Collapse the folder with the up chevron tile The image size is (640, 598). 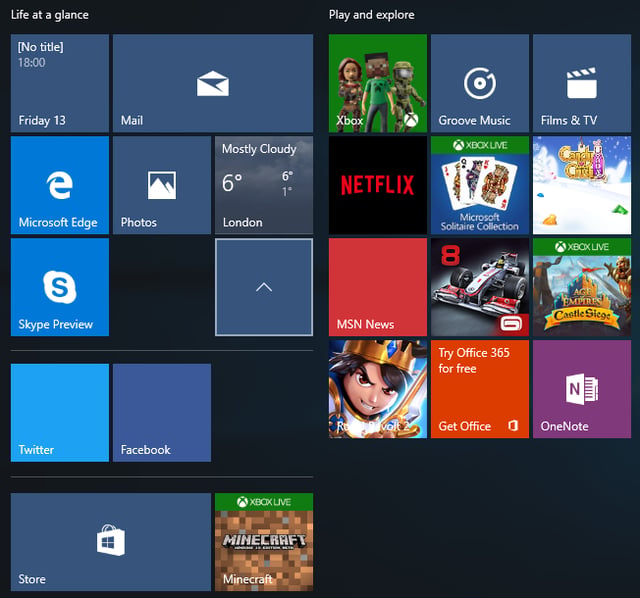pyautogui.click(x=264, y=287)
